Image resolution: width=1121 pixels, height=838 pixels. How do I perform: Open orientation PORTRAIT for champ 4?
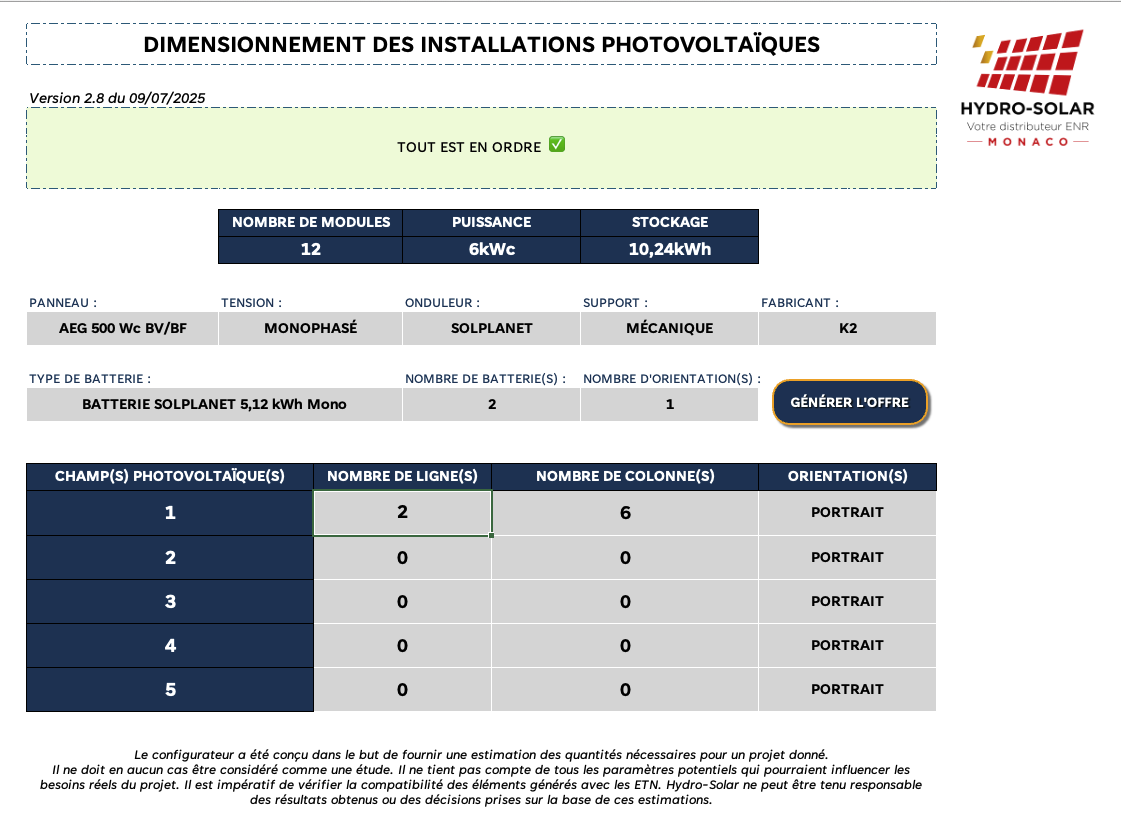(x=847, y=646)
